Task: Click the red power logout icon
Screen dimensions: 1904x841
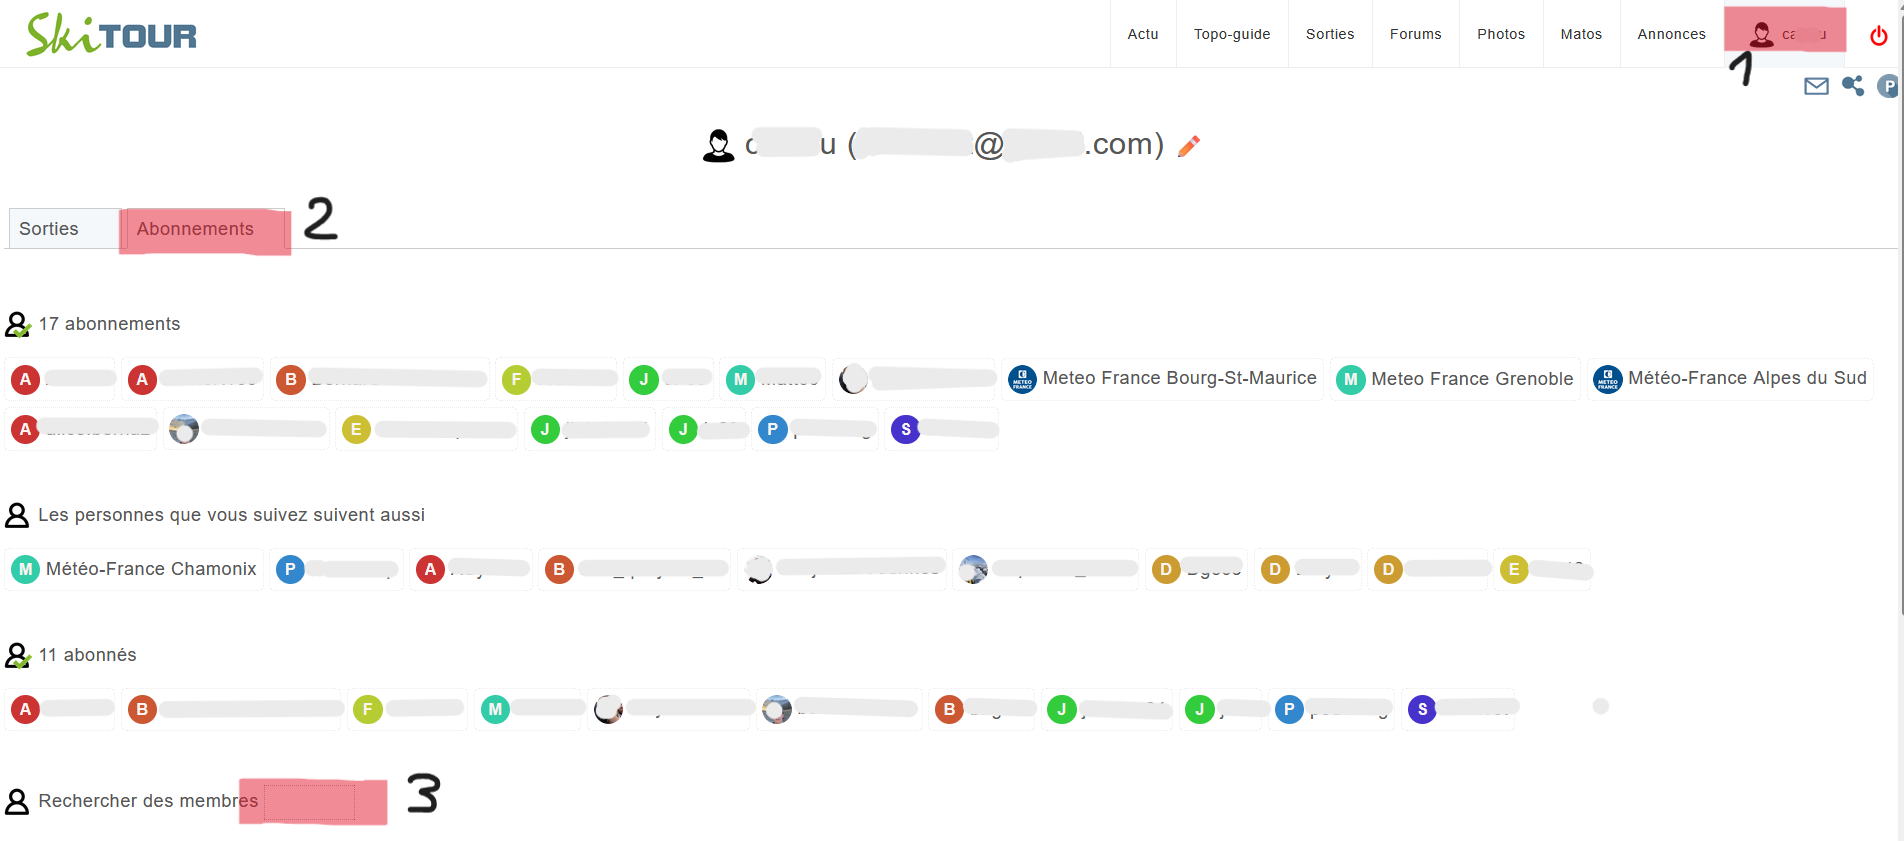Action: point(1878,35)
